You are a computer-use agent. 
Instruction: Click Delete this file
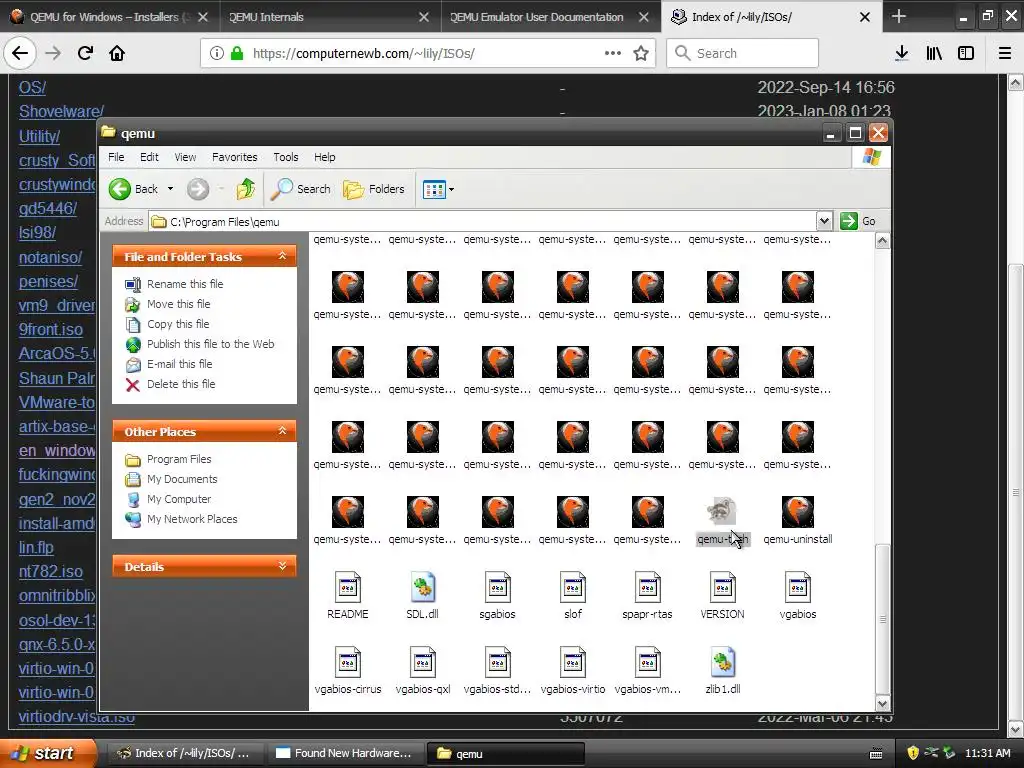(x=181, y=384)
